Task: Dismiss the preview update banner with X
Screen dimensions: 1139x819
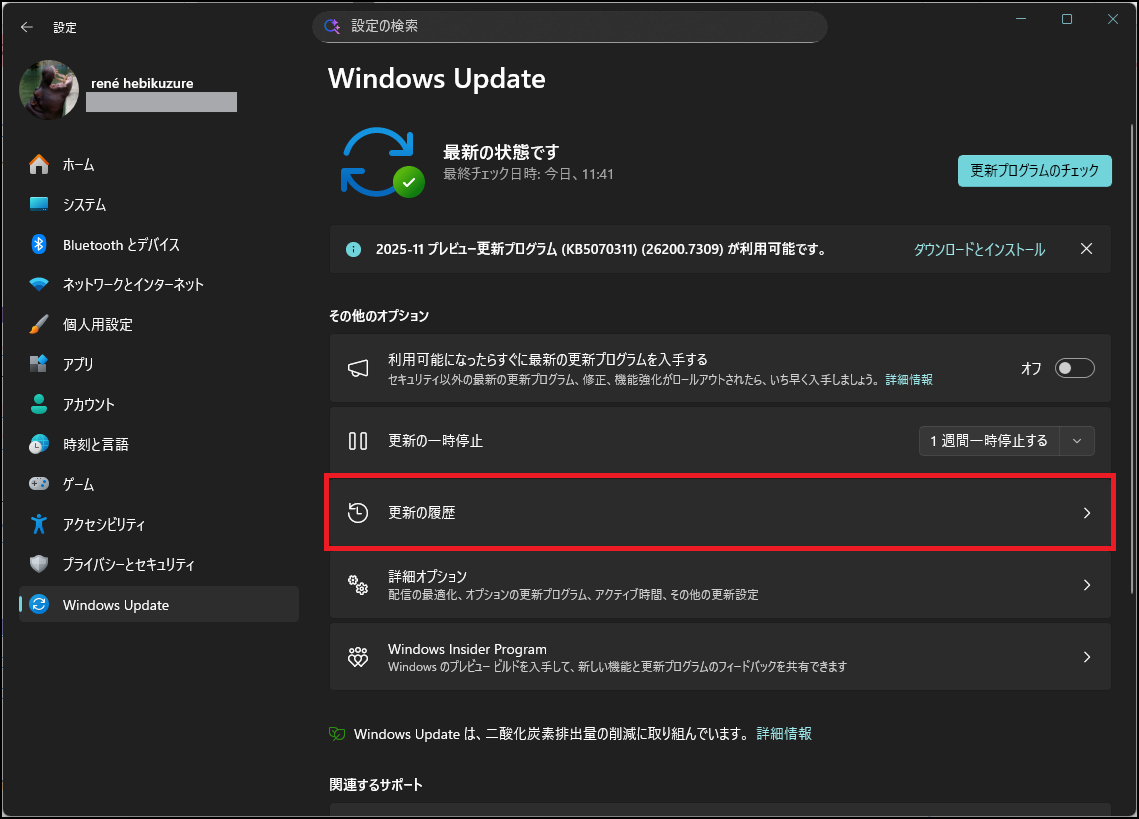Action: [1086, 249]
